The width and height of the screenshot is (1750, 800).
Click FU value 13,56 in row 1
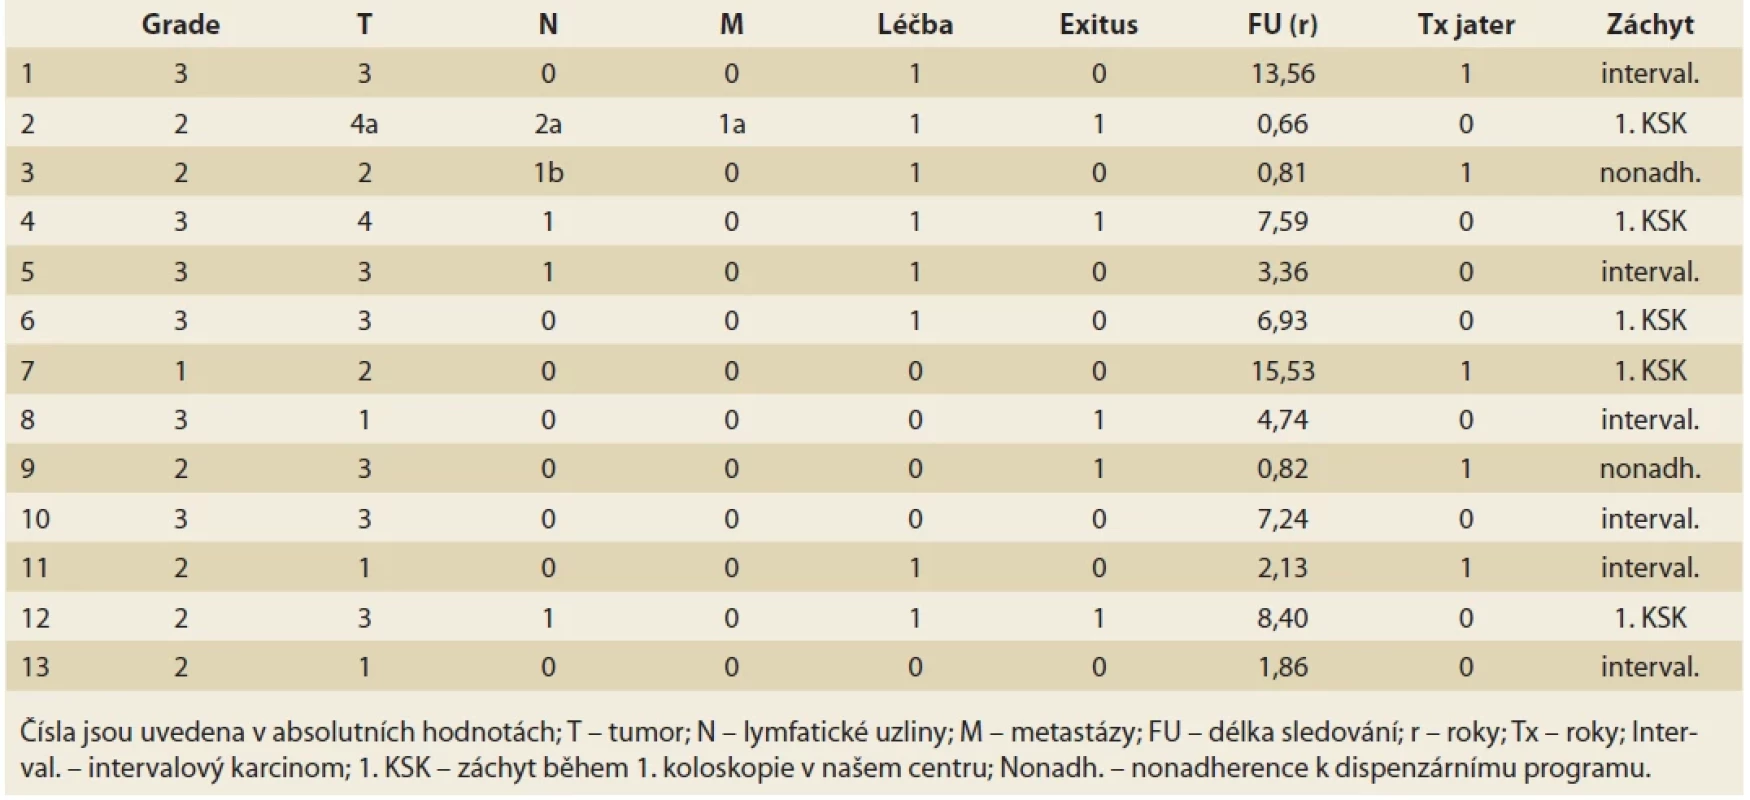point(1283,74)
